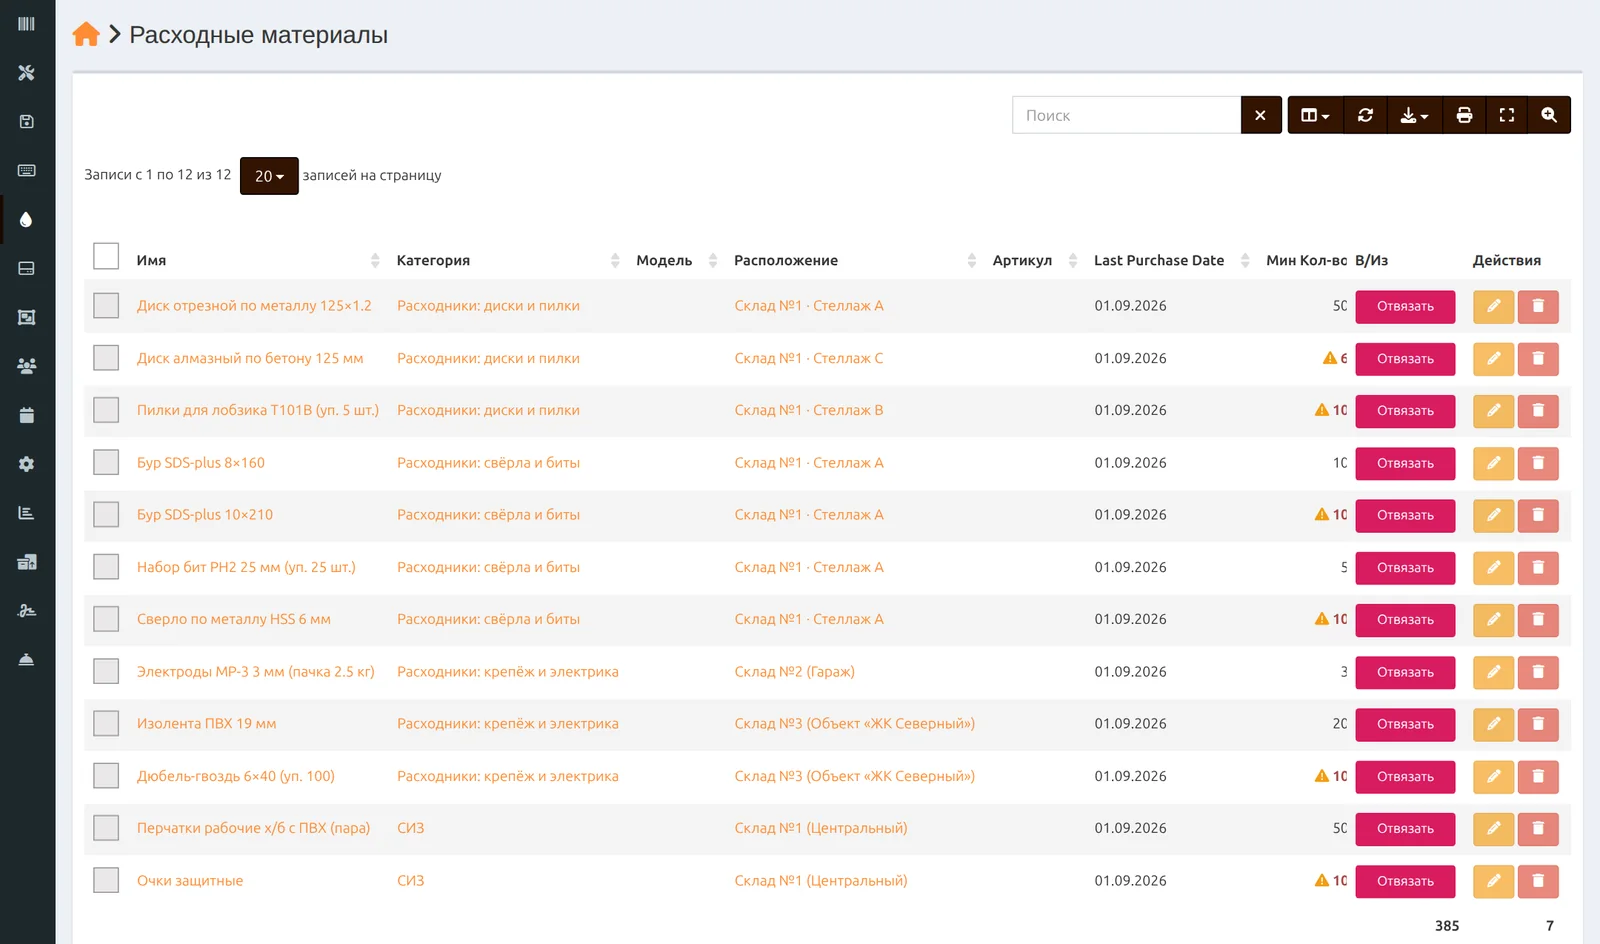This screenshot has height=944, width=1600.
Task: Tick the Сверло по металлу HSS checkbox
Action: coord(106,619)
